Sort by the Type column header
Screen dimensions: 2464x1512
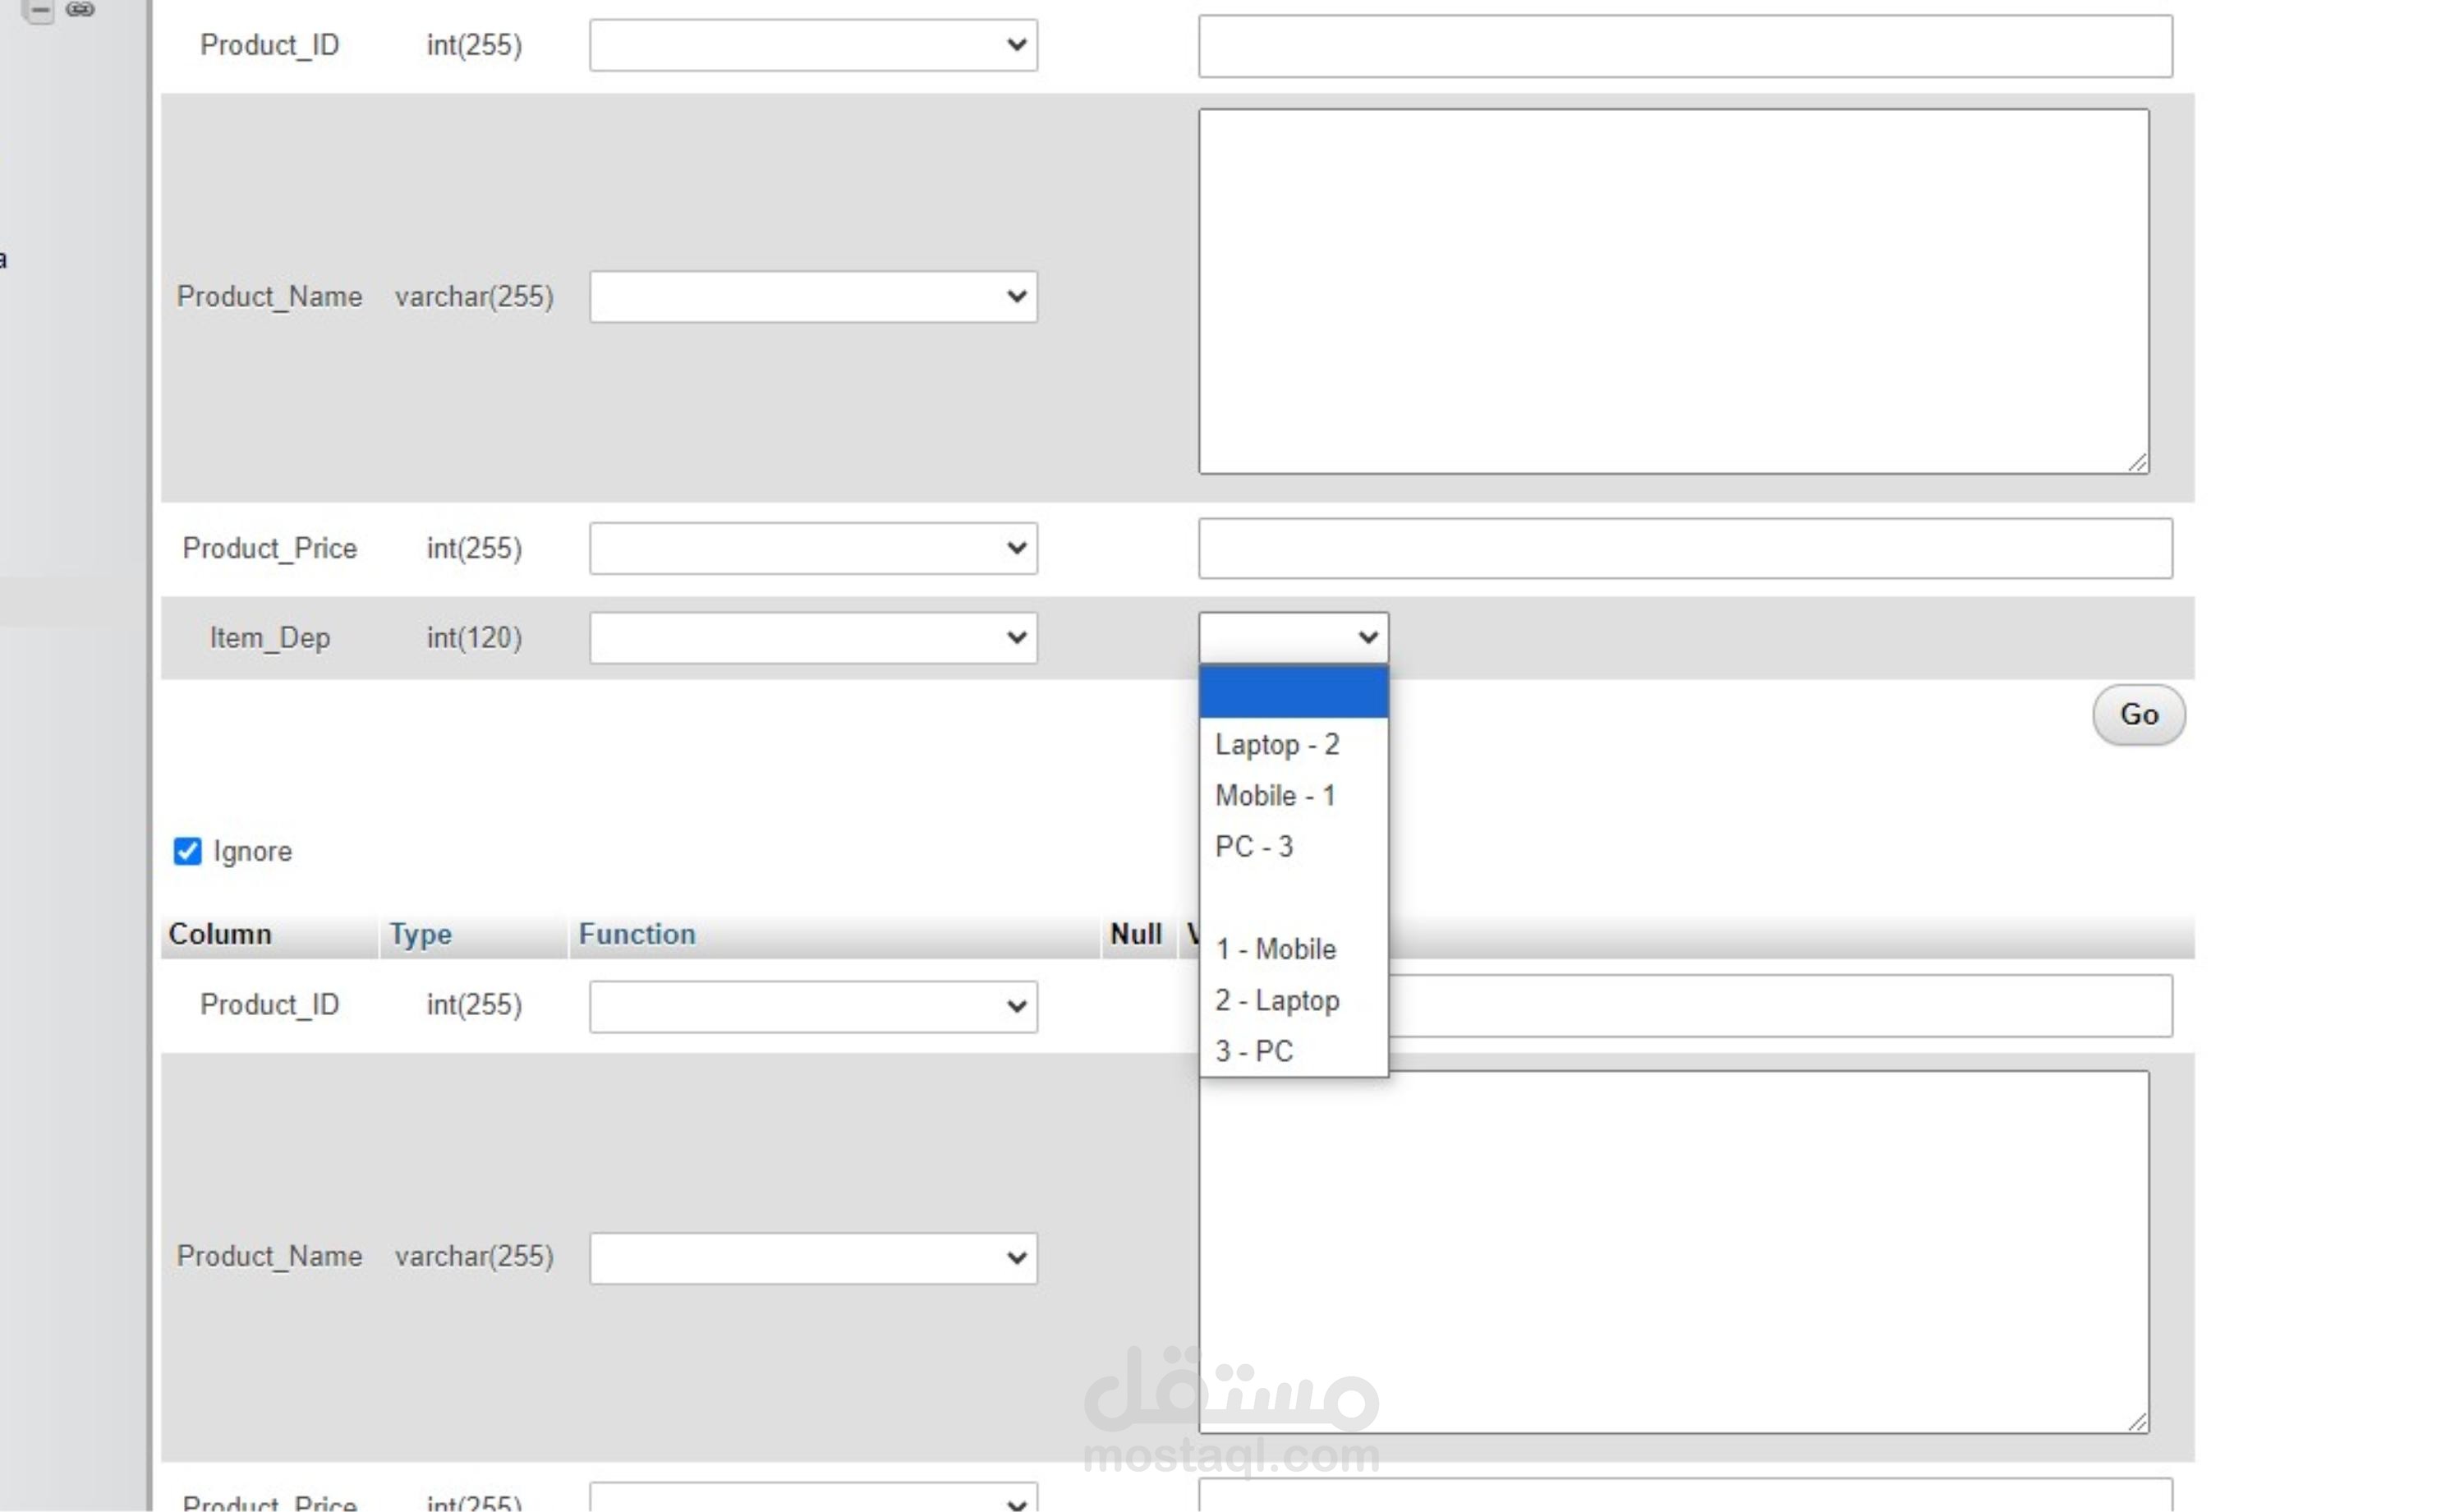(420, 934)
